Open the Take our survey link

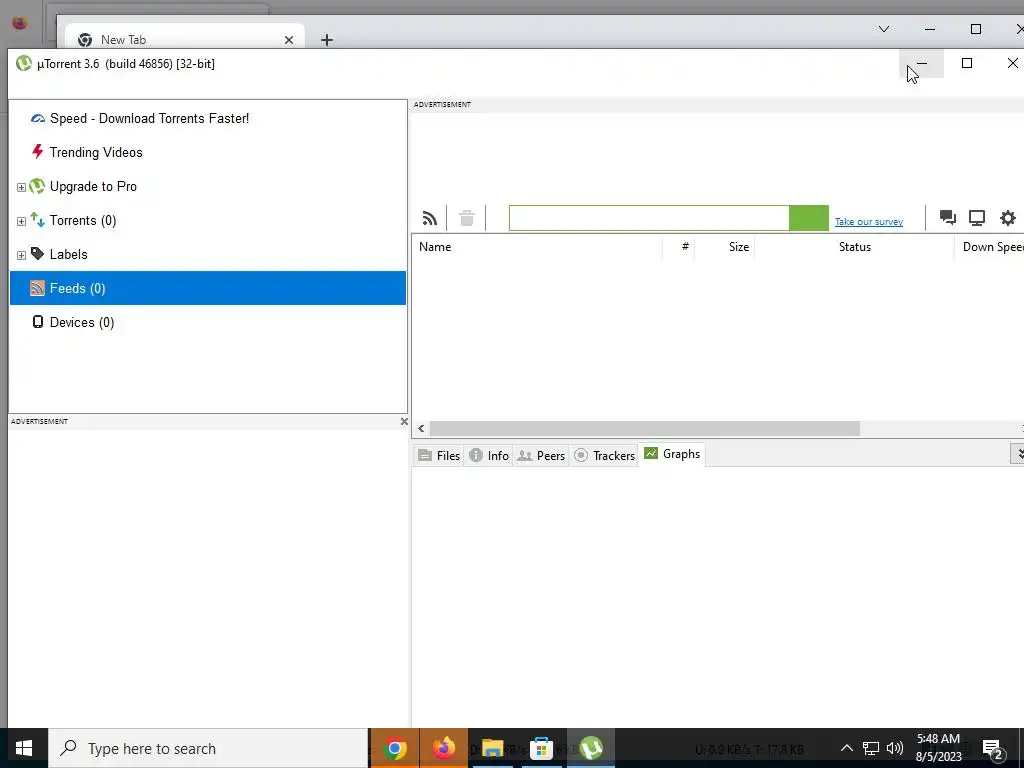tap(869, 222)
